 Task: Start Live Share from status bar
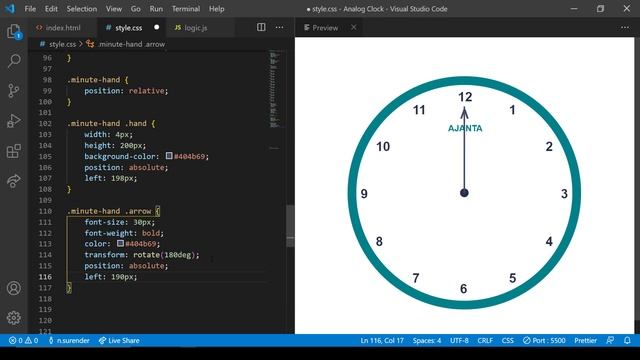point(119,340)
